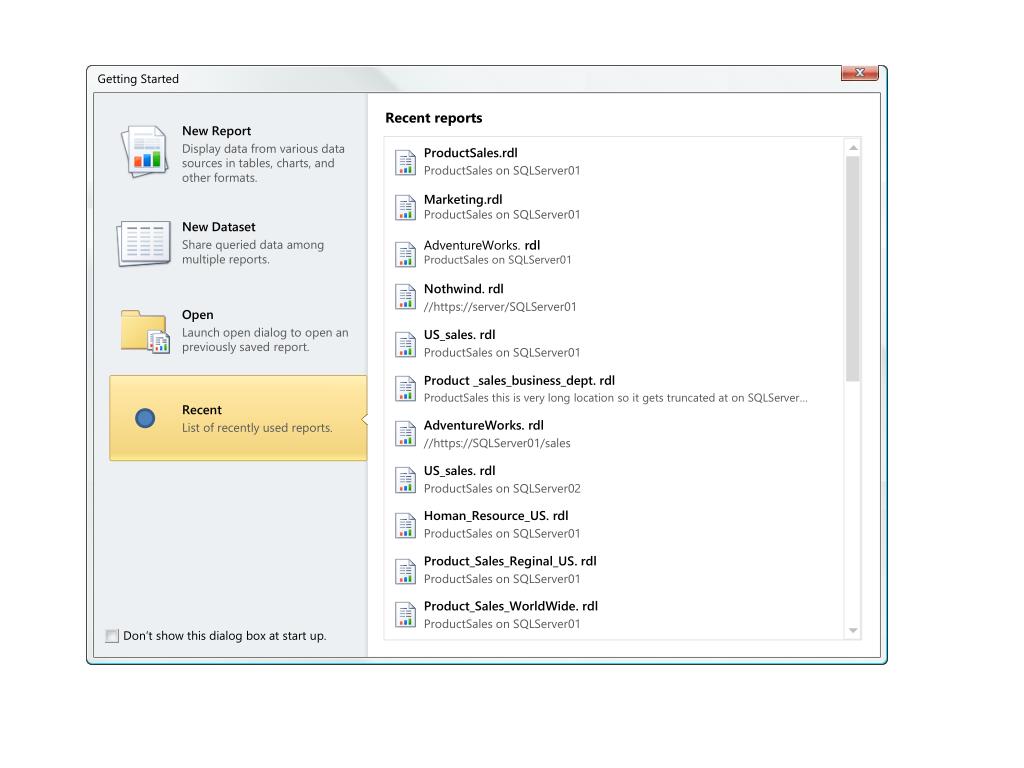Select the Recent option title
The width and height of the screenshot is (1024, 768).
[202, 409]
